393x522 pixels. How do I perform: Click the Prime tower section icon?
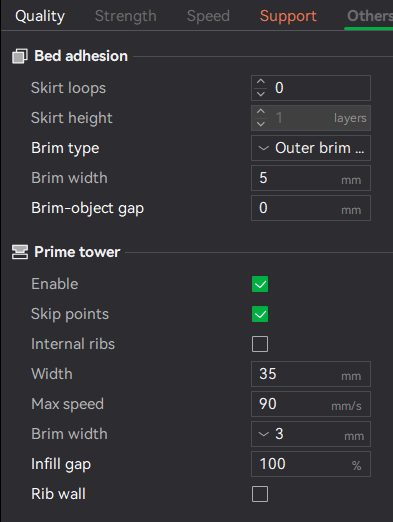coord(20,252)
